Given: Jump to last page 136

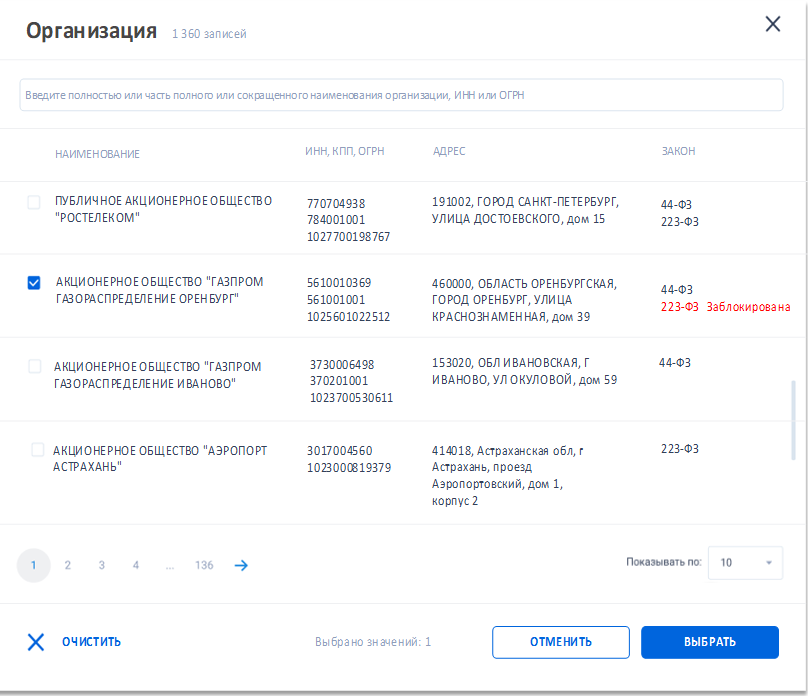Looking at the screenshot, I should 204,565.
